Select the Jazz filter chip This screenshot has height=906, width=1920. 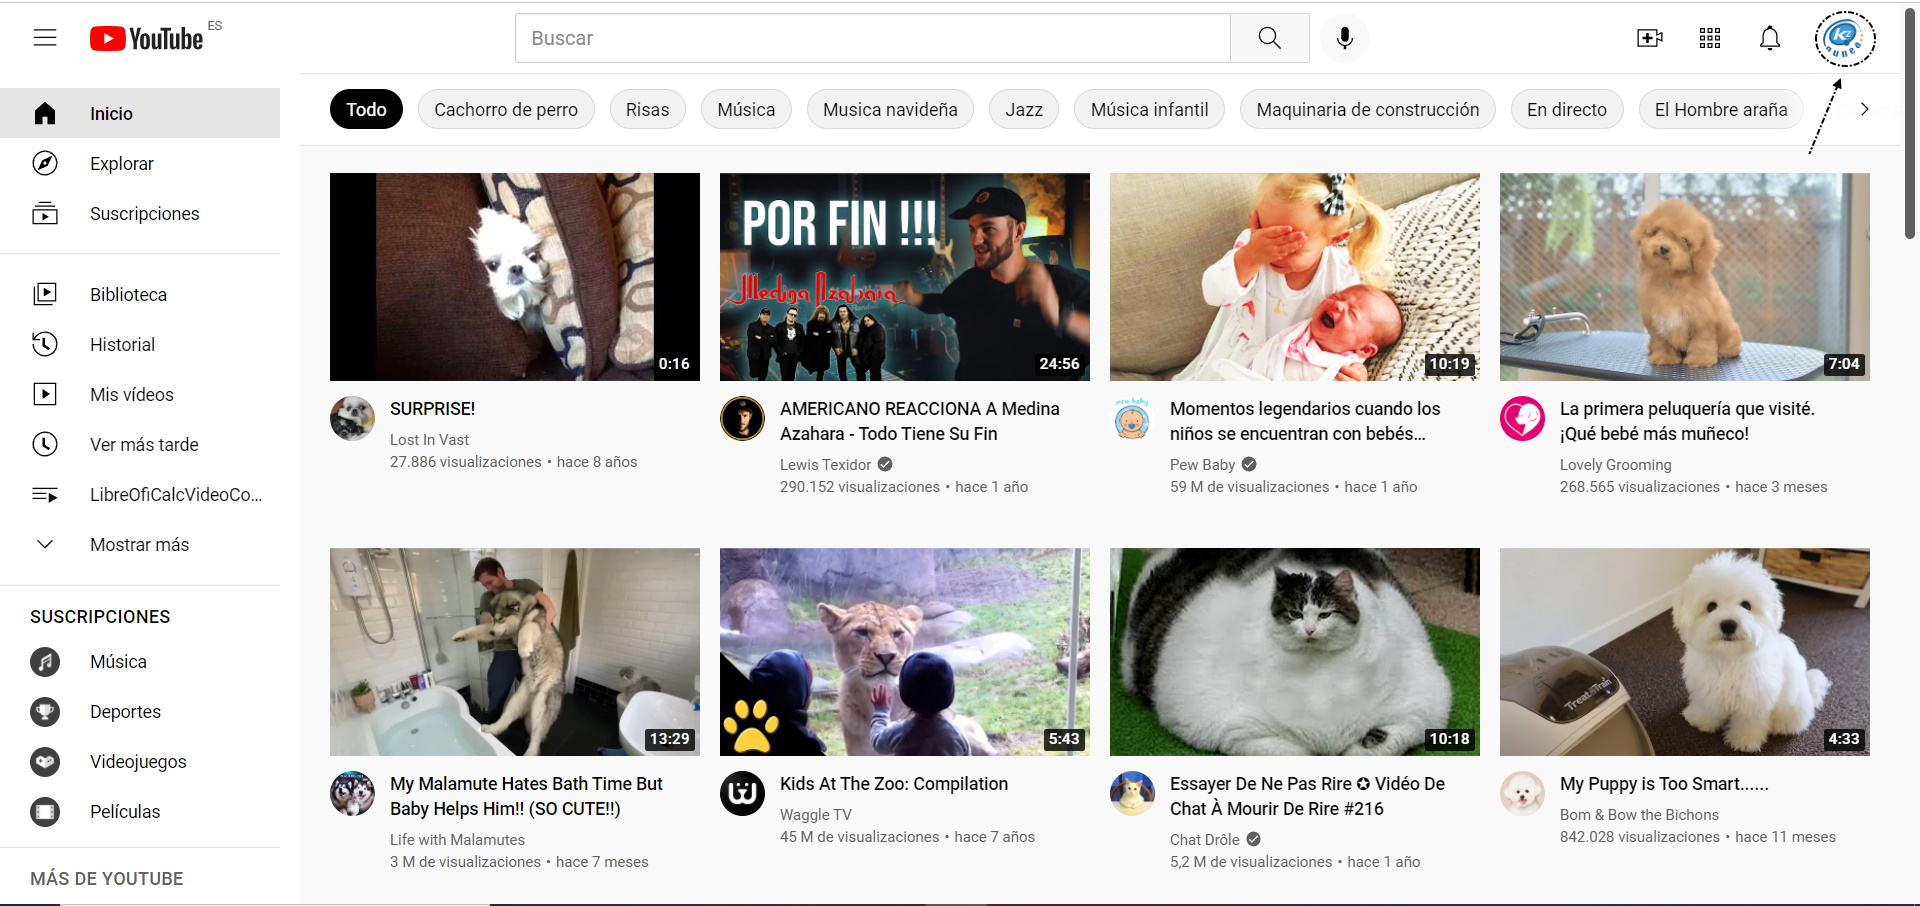1024,109
